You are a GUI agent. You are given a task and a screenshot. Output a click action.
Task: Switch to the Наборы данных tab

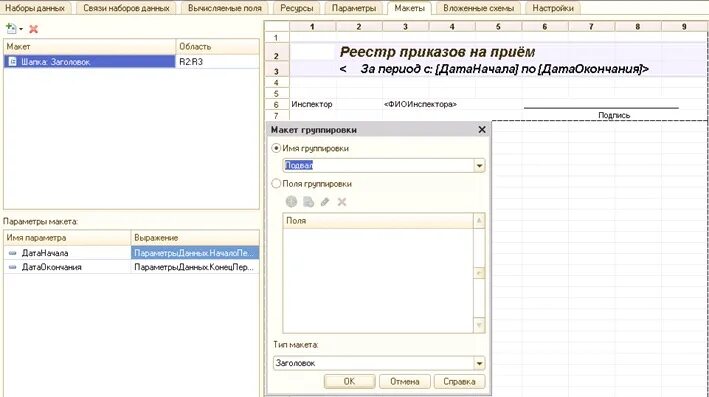[x=35, y=8]
